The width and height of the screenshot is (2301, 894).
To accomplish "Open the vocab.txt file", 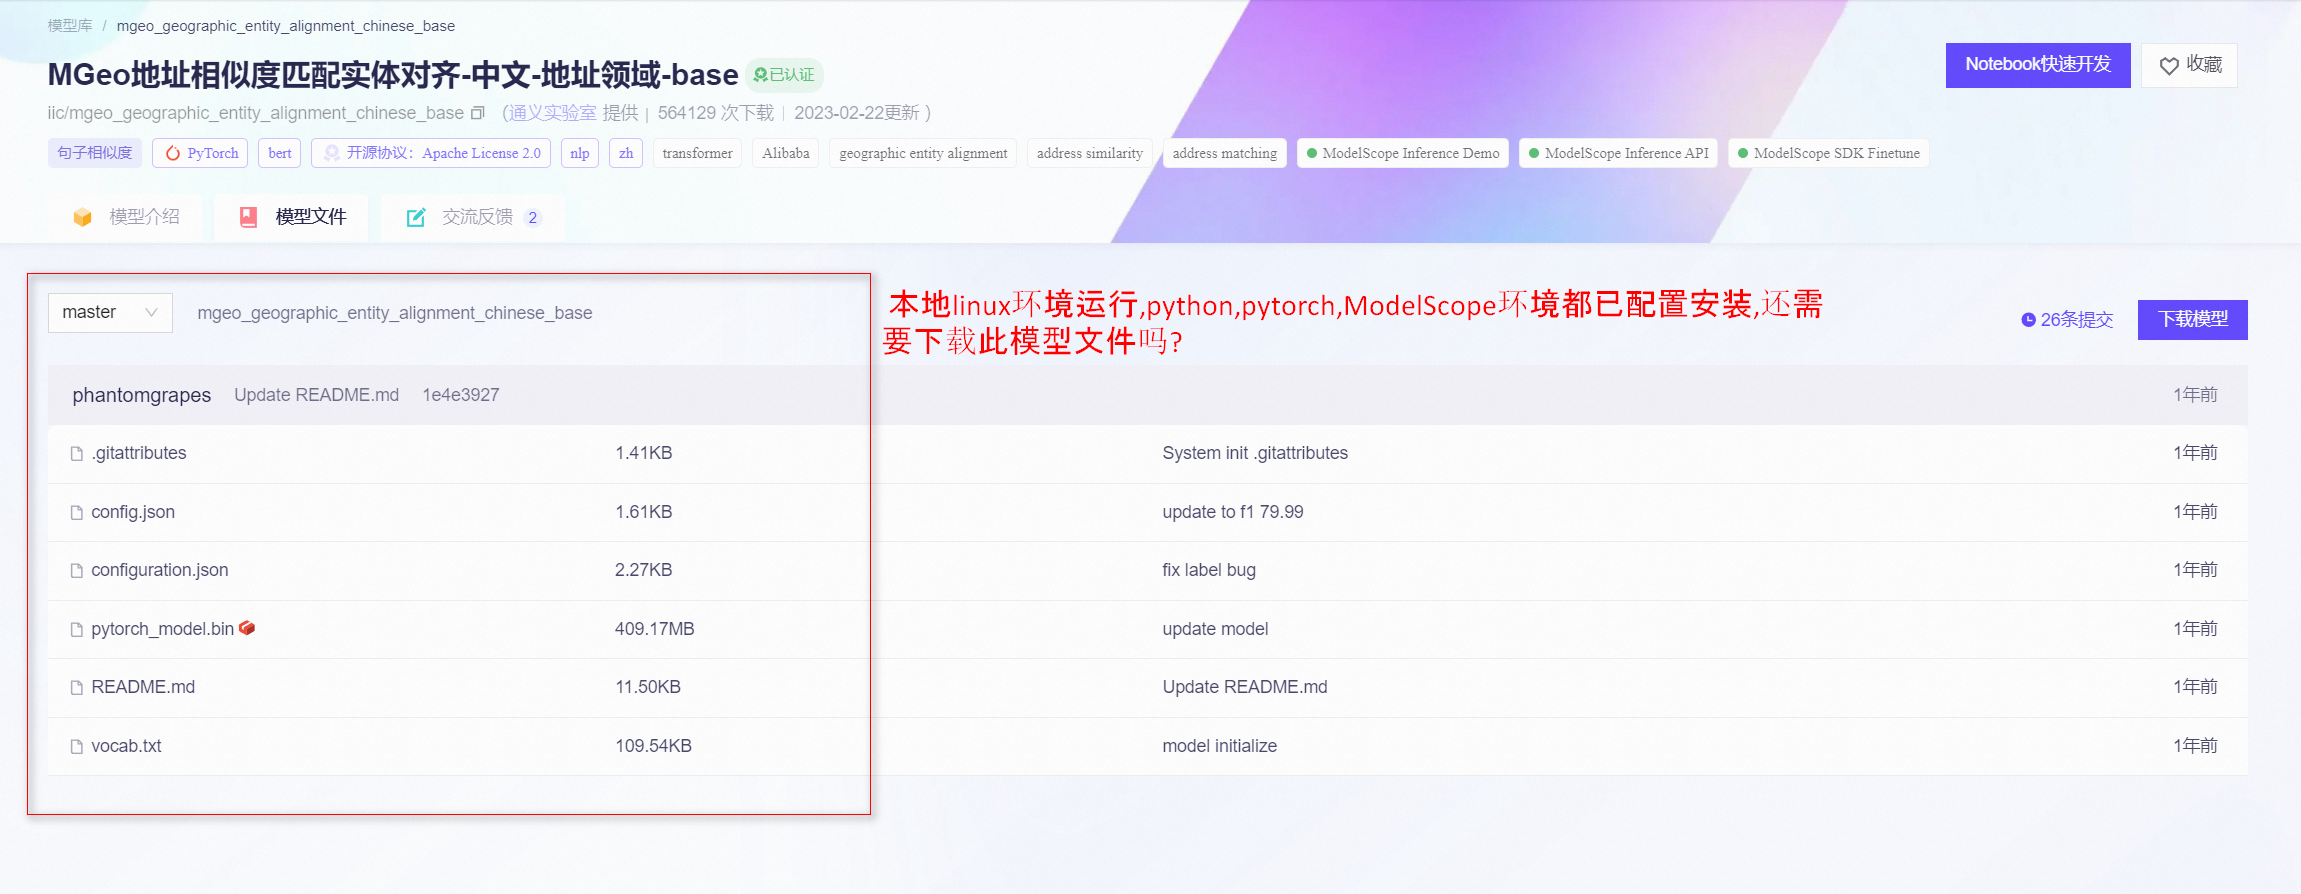I will (x=126, y=747).
